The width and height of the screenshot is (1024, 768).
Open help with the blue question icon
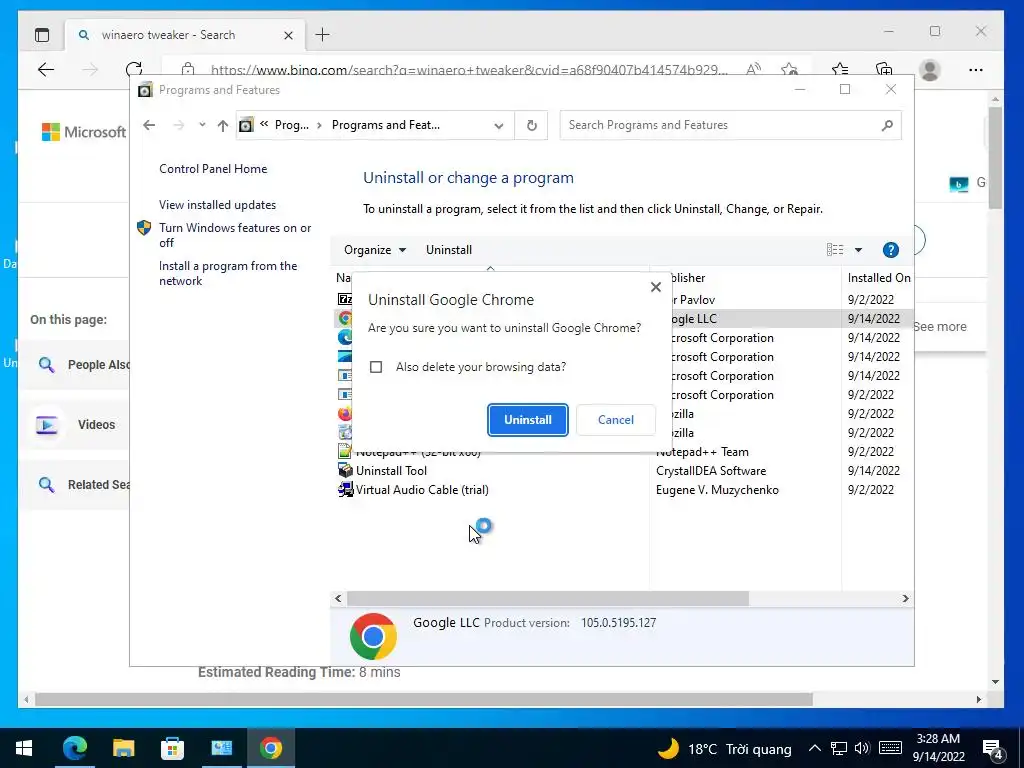point(890,249)
